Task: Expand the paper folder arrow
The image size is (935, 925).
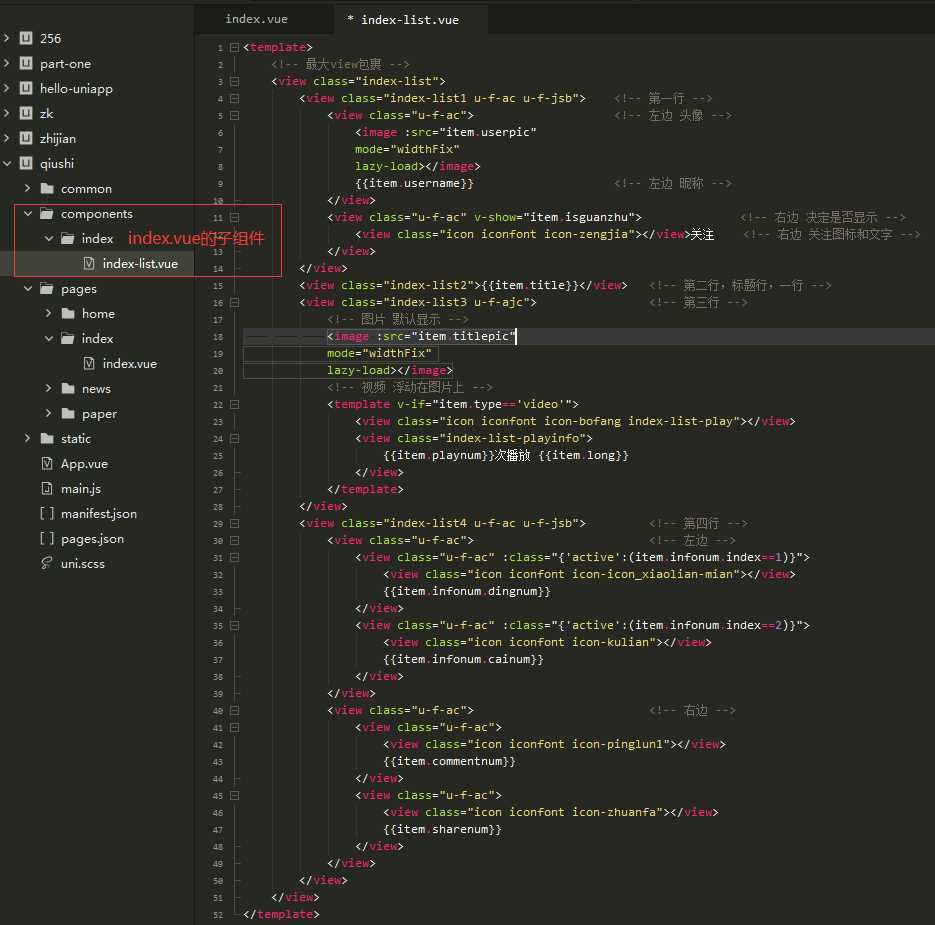Action: point(48,413)
